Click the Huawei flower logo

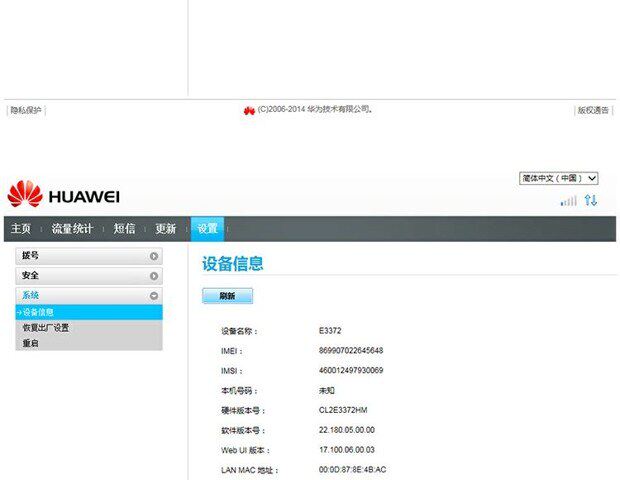25,194
